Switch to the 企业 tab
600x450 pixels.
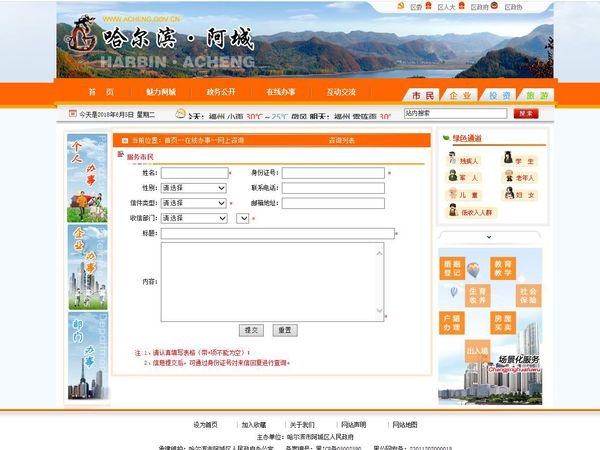coord(460,95)
